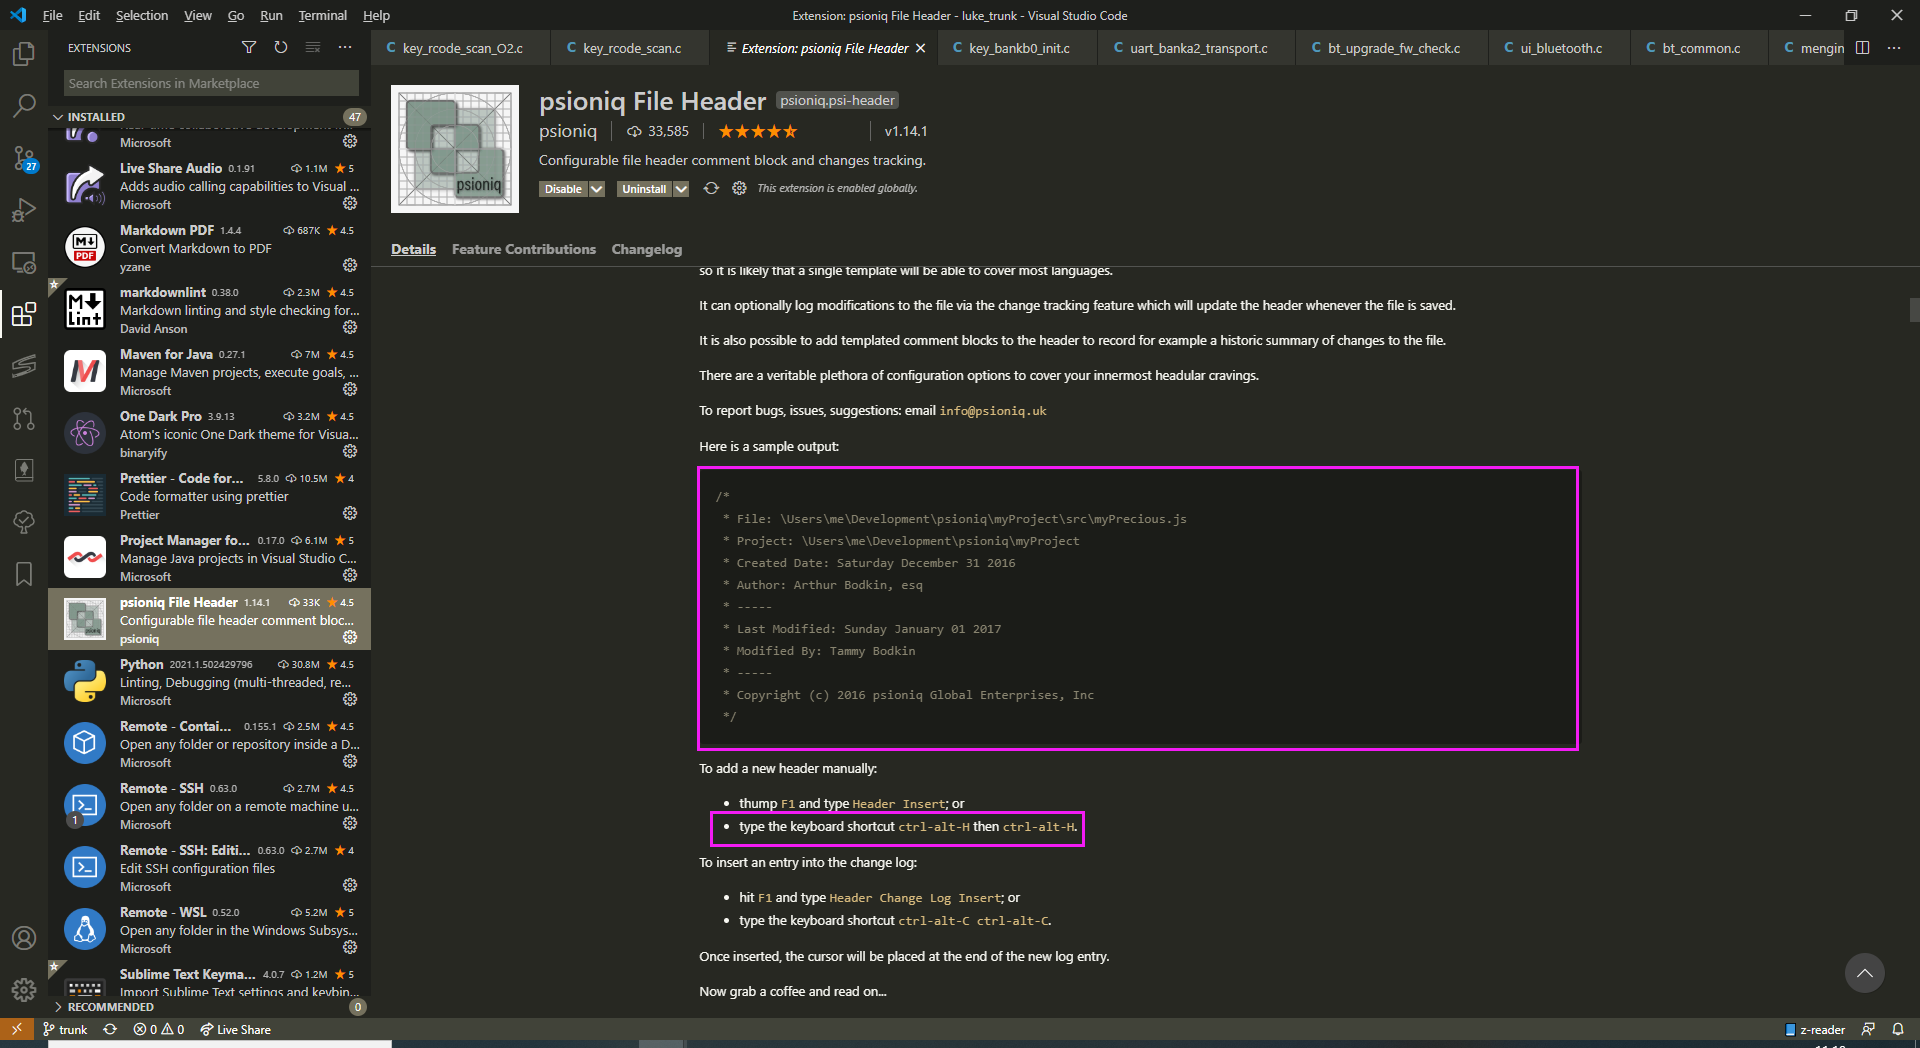This screenshot has width=1920, height=1048.
Task: Switch to bt_upgrade_fw_check.c tab
Action: click(x=1392, y=48)
